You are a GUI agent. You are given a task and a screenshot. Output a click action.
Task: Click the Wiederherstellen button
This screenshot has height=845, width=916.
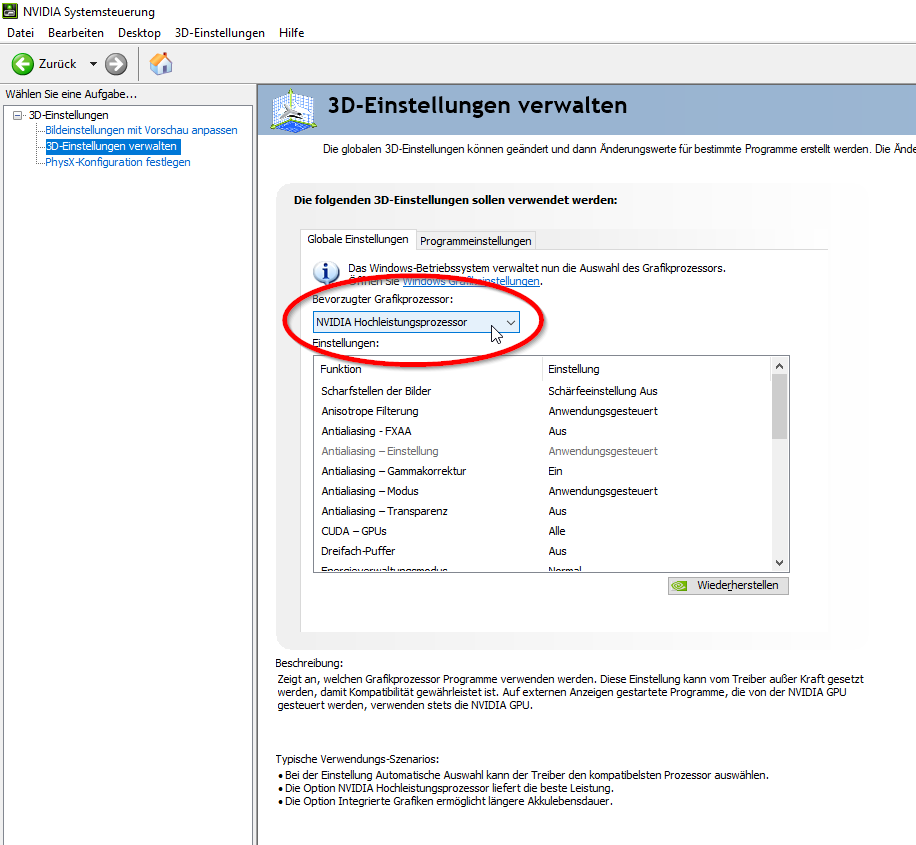point(728,586)
